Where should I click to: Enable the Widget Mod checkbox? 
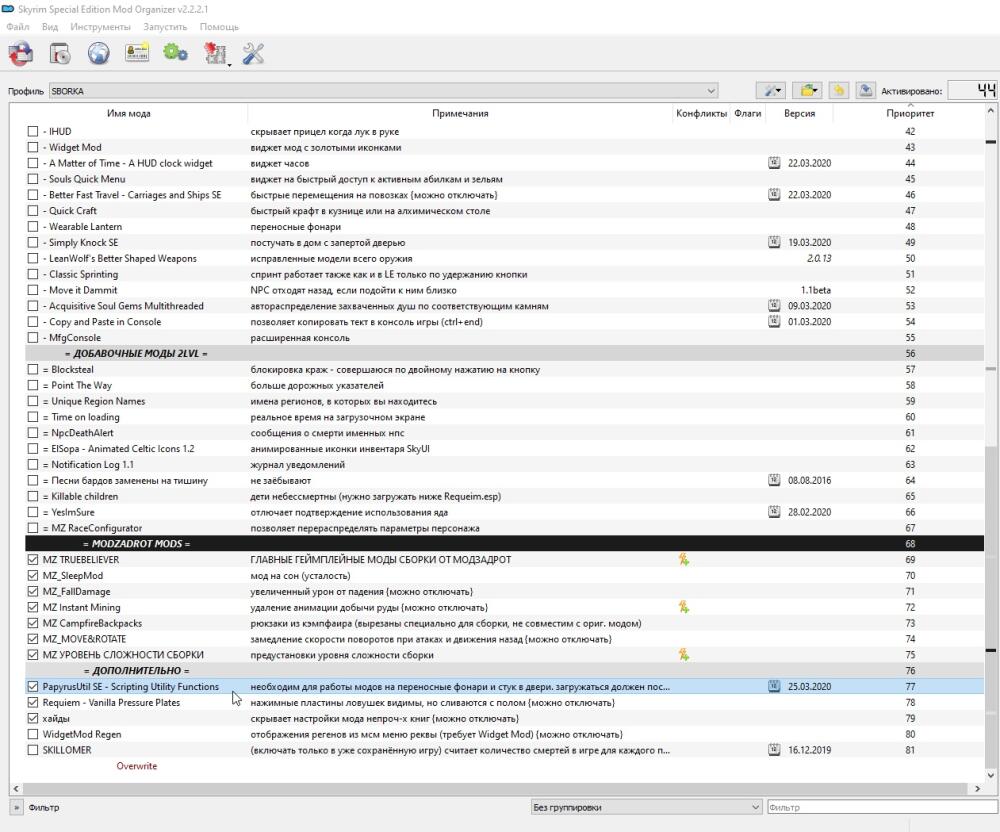coord(33,147)
